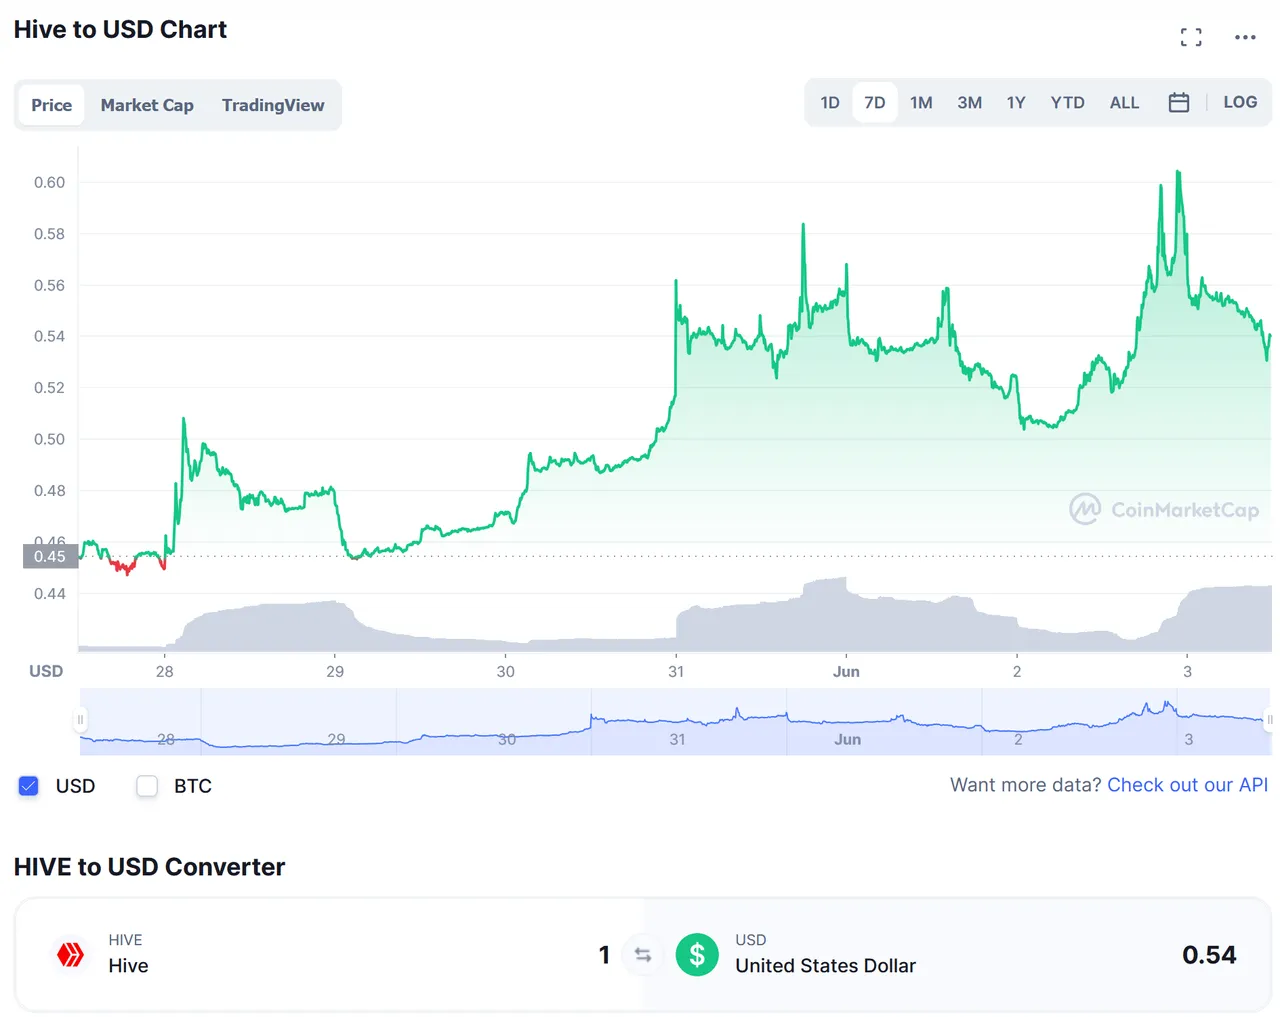Grab the right range slider handle

click(x=1270, y=719)
